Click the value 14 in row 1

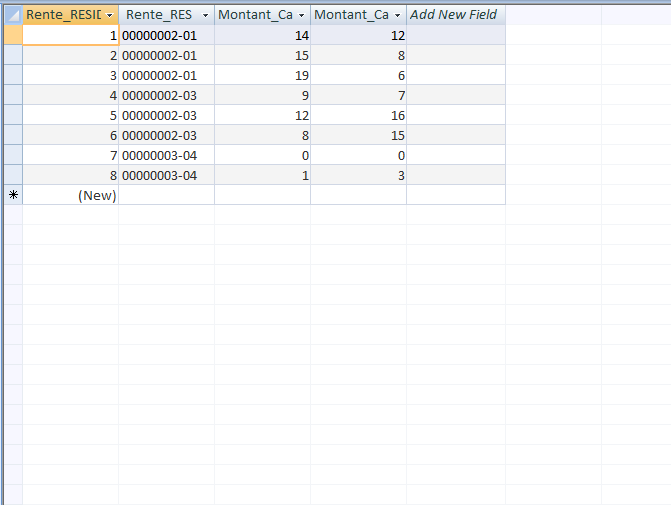point(262,35)
